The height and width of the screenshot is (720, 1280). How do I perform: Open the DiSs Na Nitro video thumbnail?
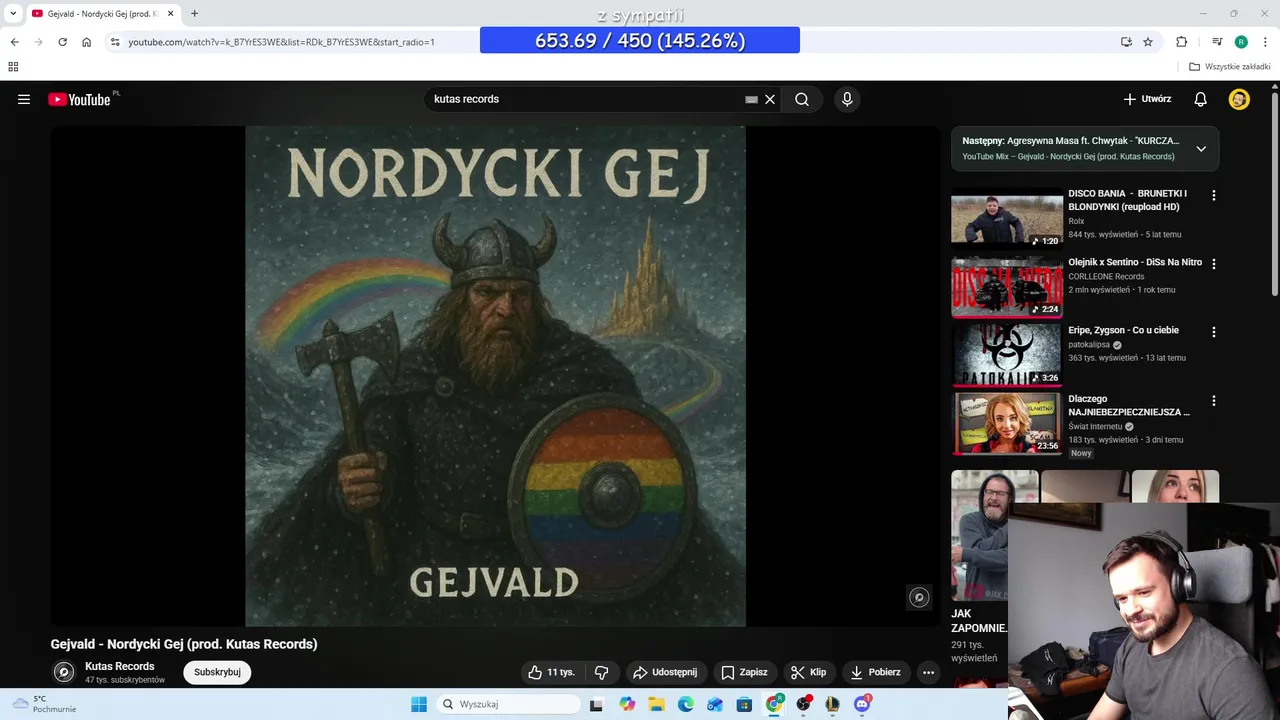pos(1007,287)
